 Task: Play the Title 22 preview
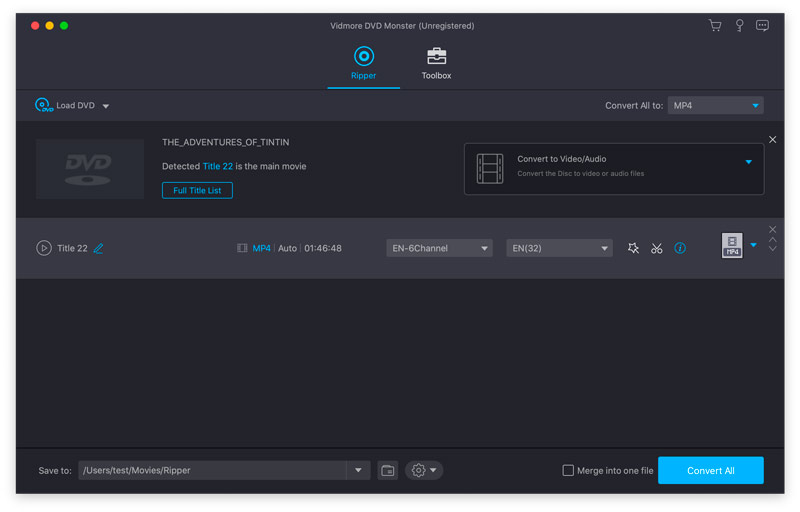[x=44, y=248]
